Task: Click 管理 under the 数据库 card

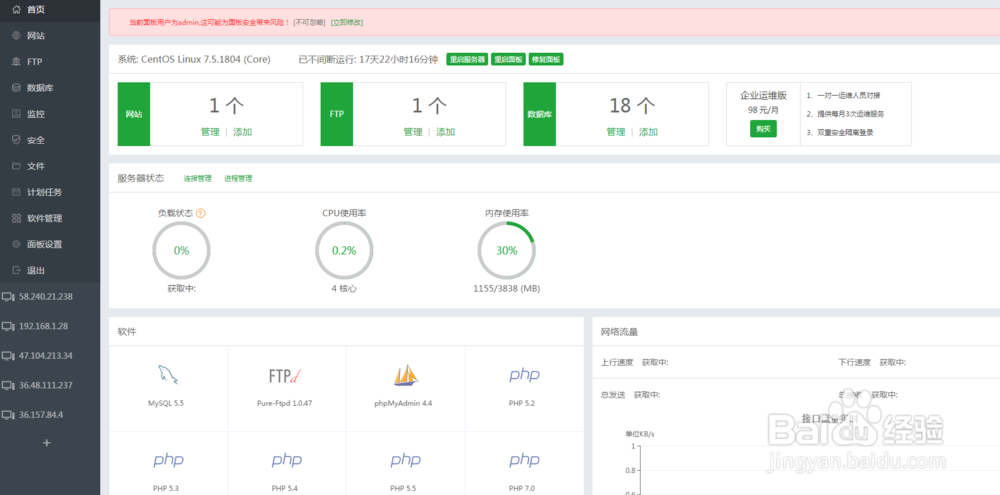Action: coord(615,132)
